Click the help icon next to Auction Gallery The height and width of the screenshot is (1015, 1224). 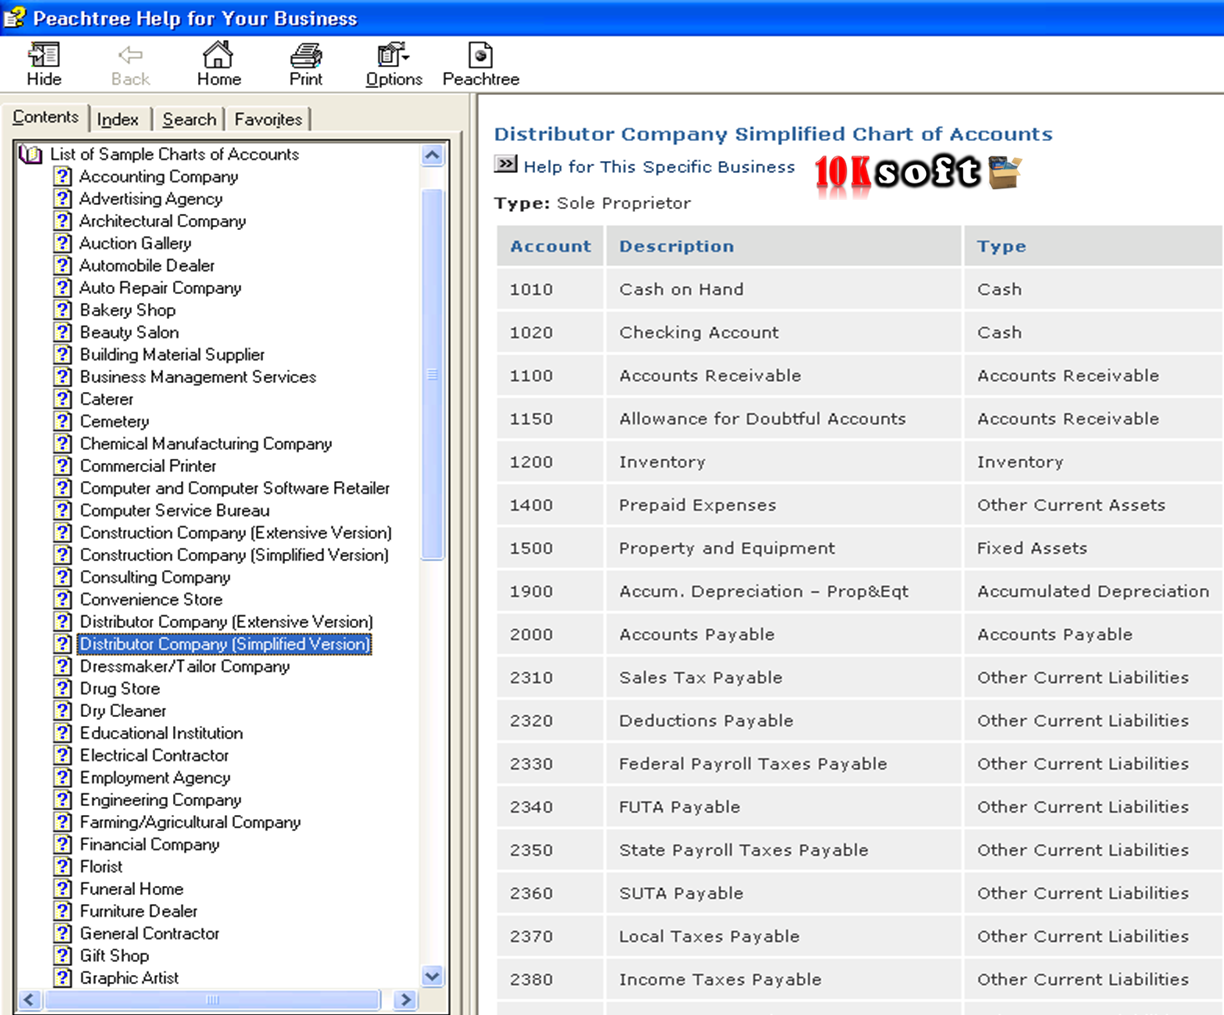pos(63,243)
